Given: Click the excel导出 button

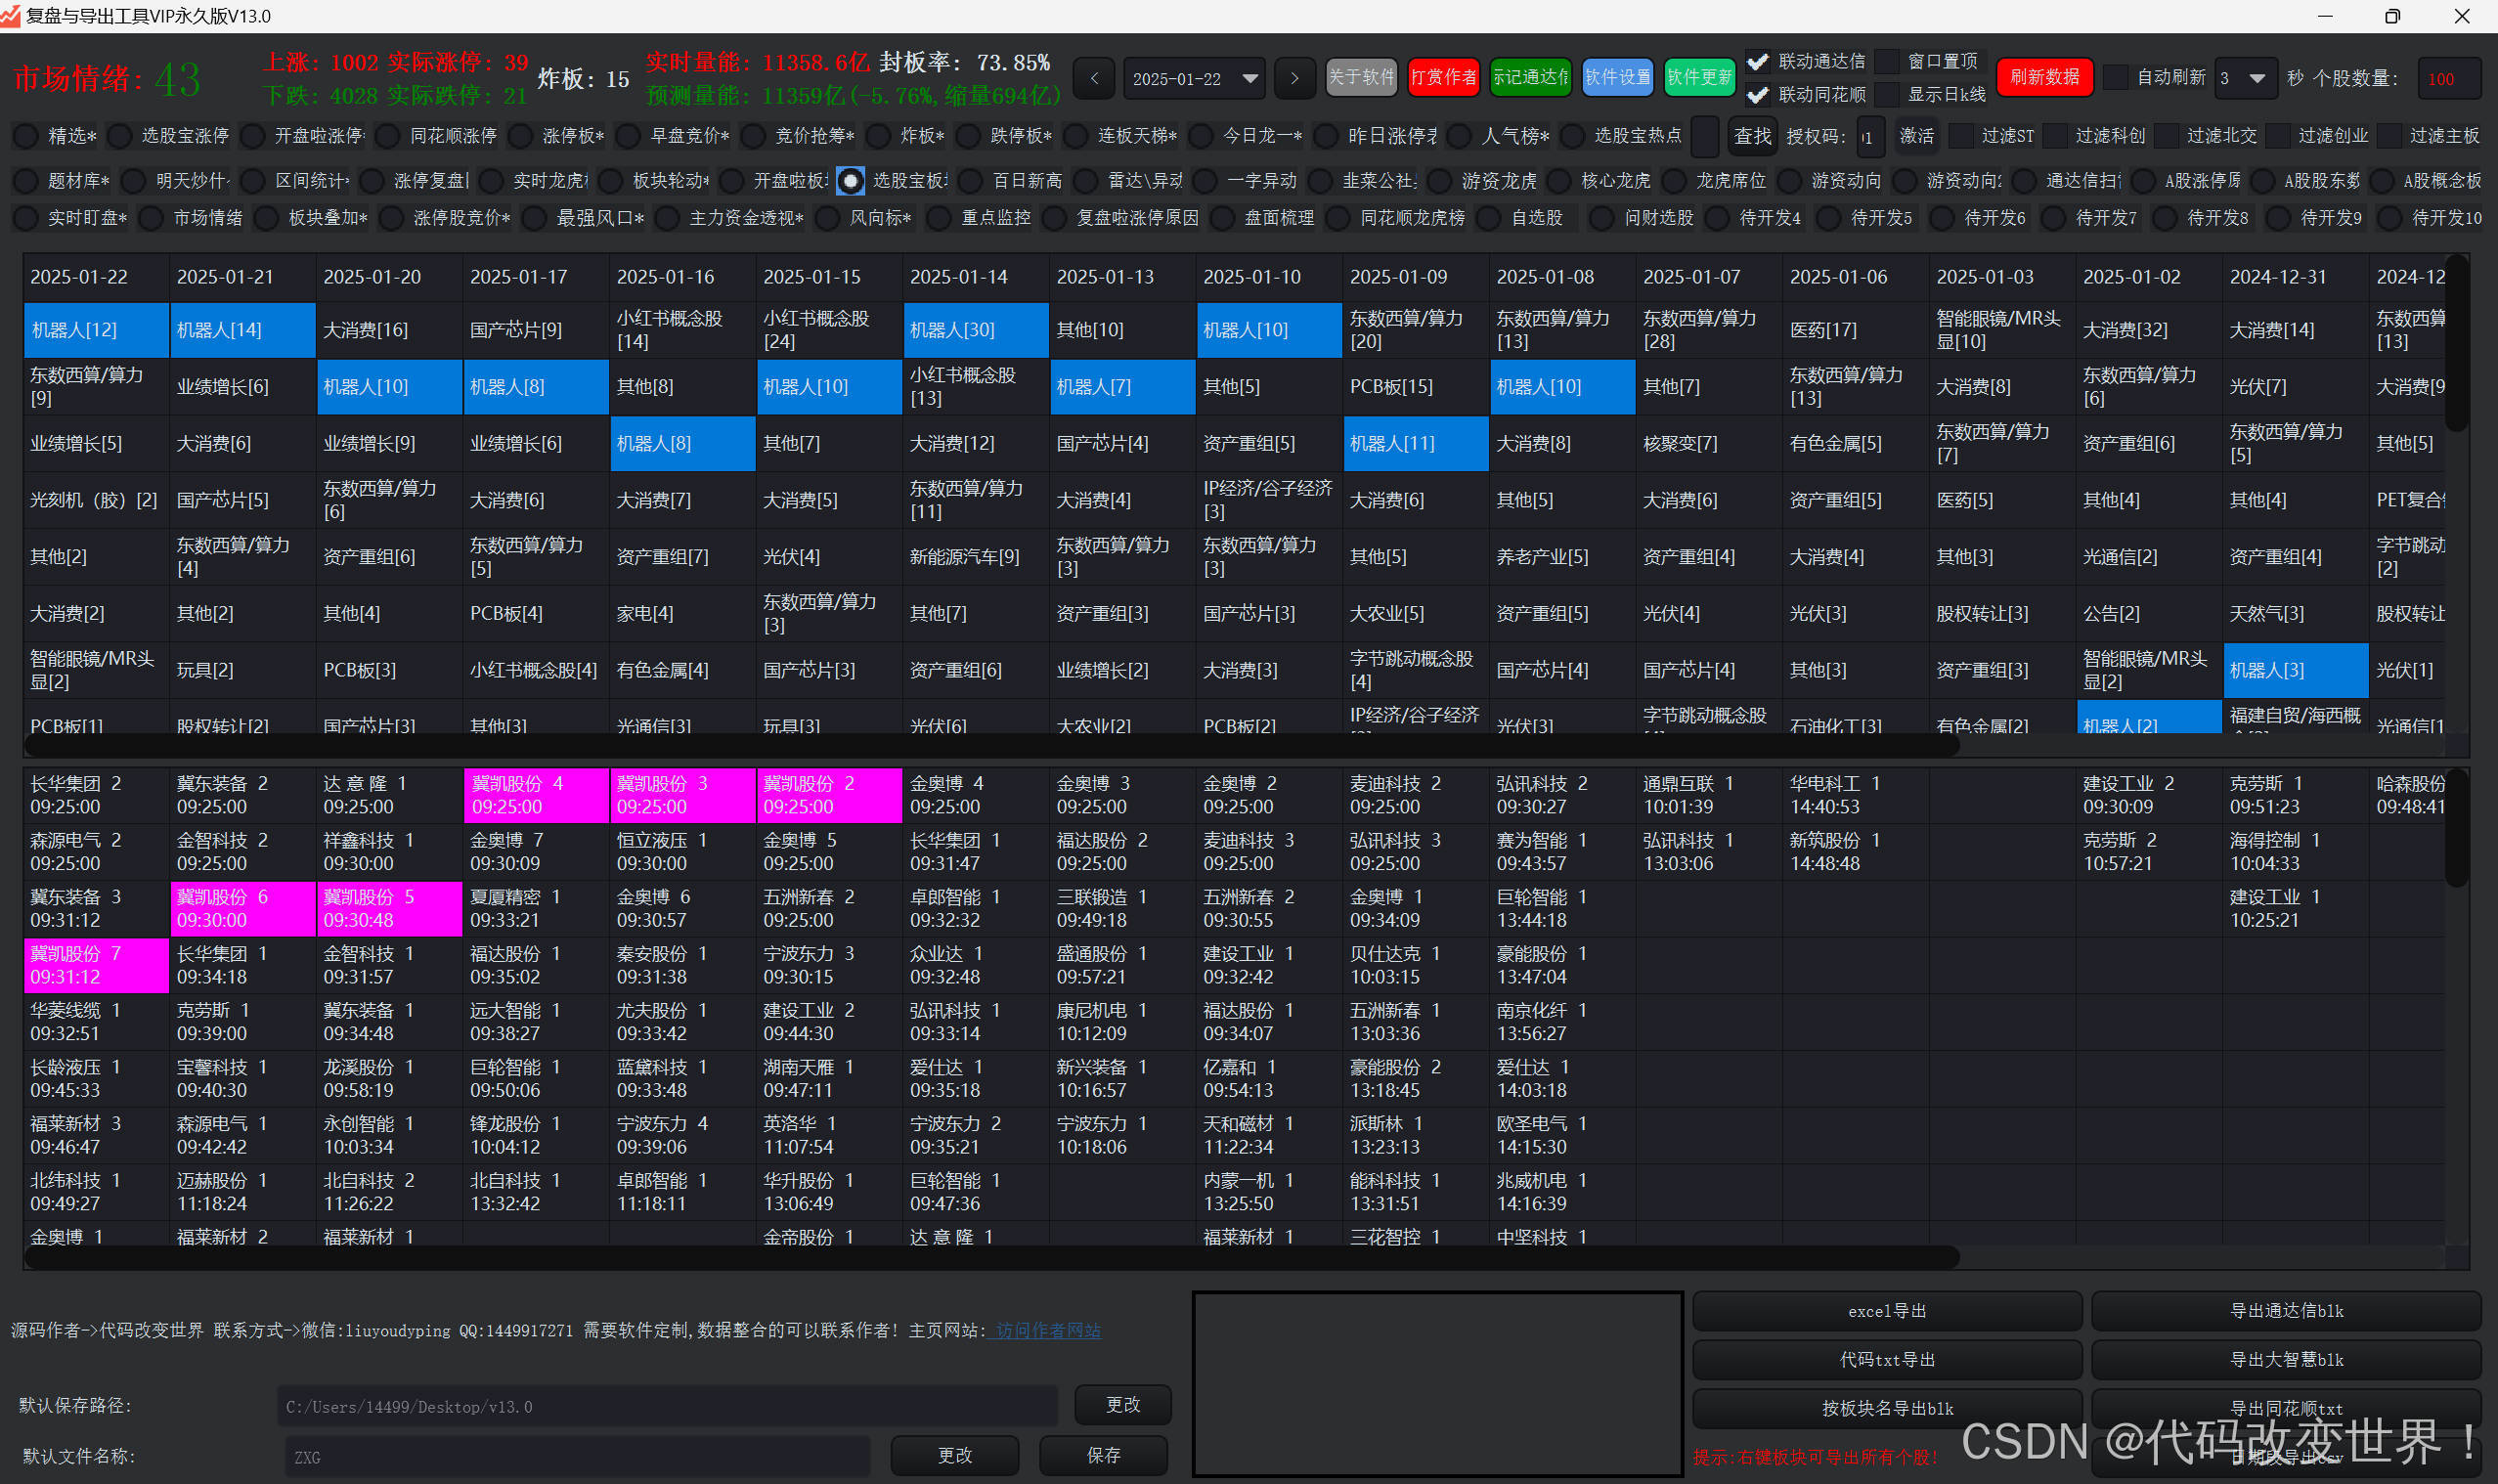Looking at the screenshot, I should [1886, 1311].
